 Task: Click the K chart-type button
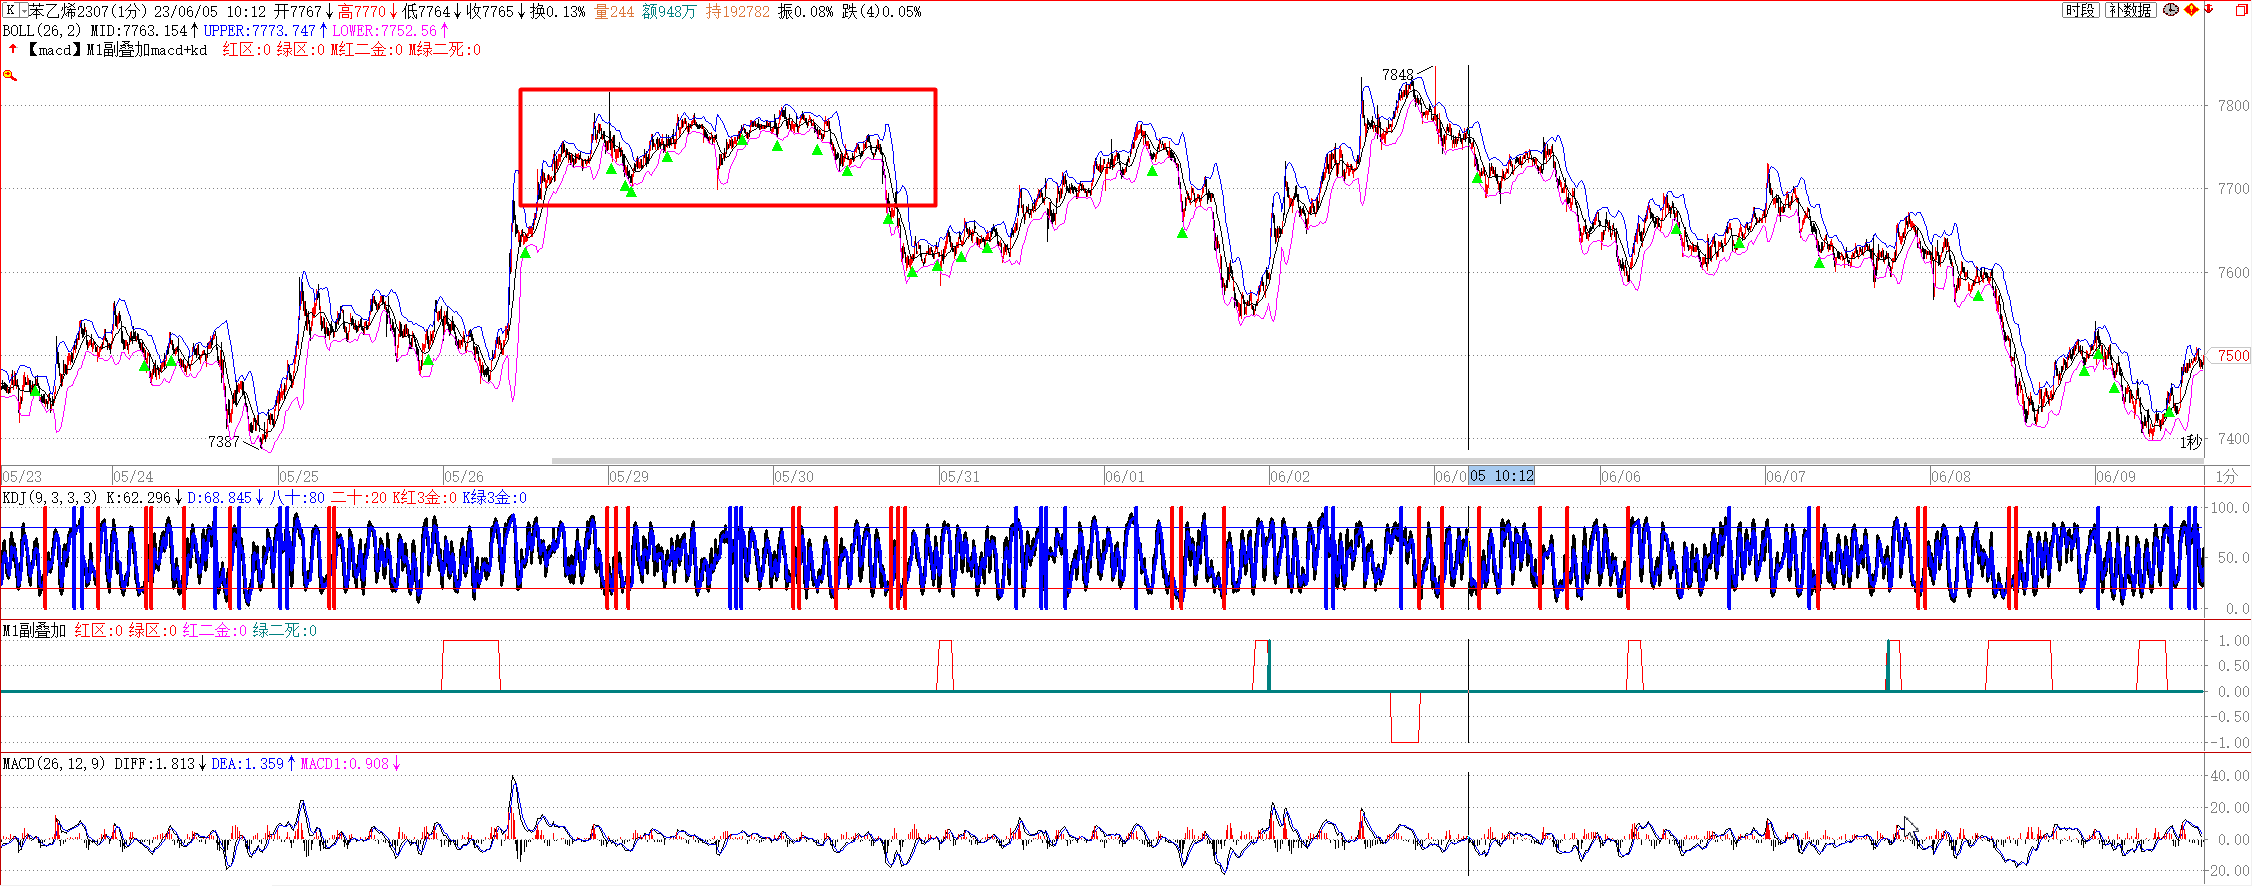(10, 11)
